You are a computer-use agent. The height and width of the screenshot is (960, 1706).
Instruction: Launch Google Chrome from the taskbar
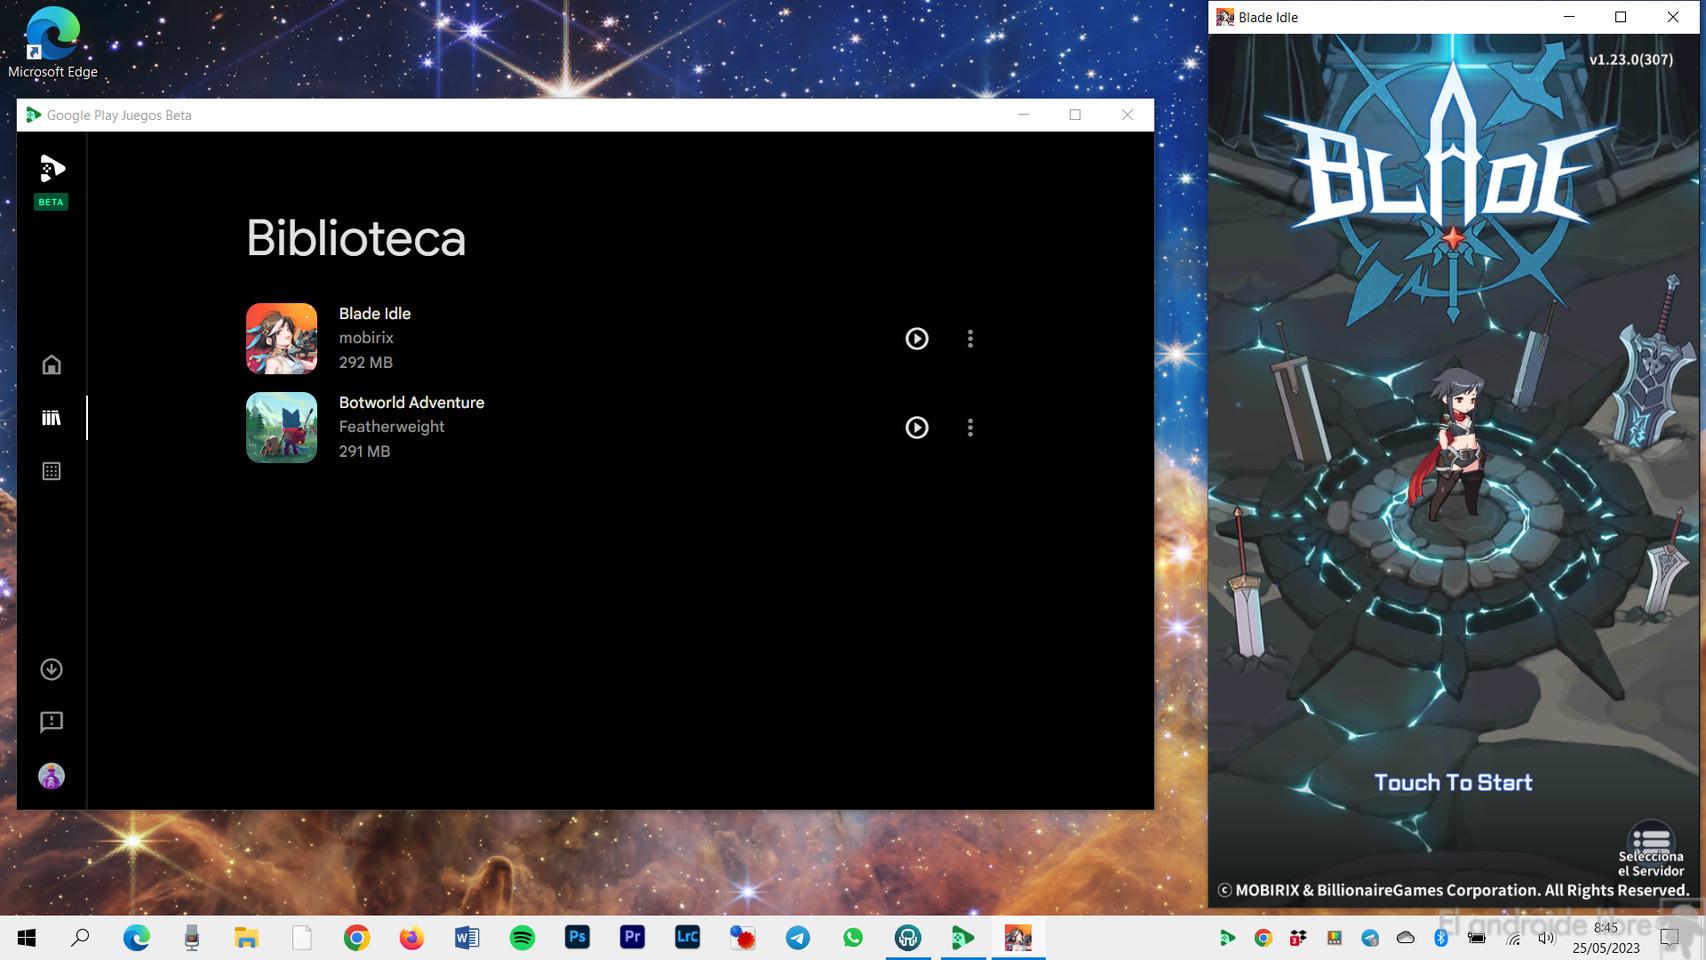pyautogui.click(x=357, y=938)
